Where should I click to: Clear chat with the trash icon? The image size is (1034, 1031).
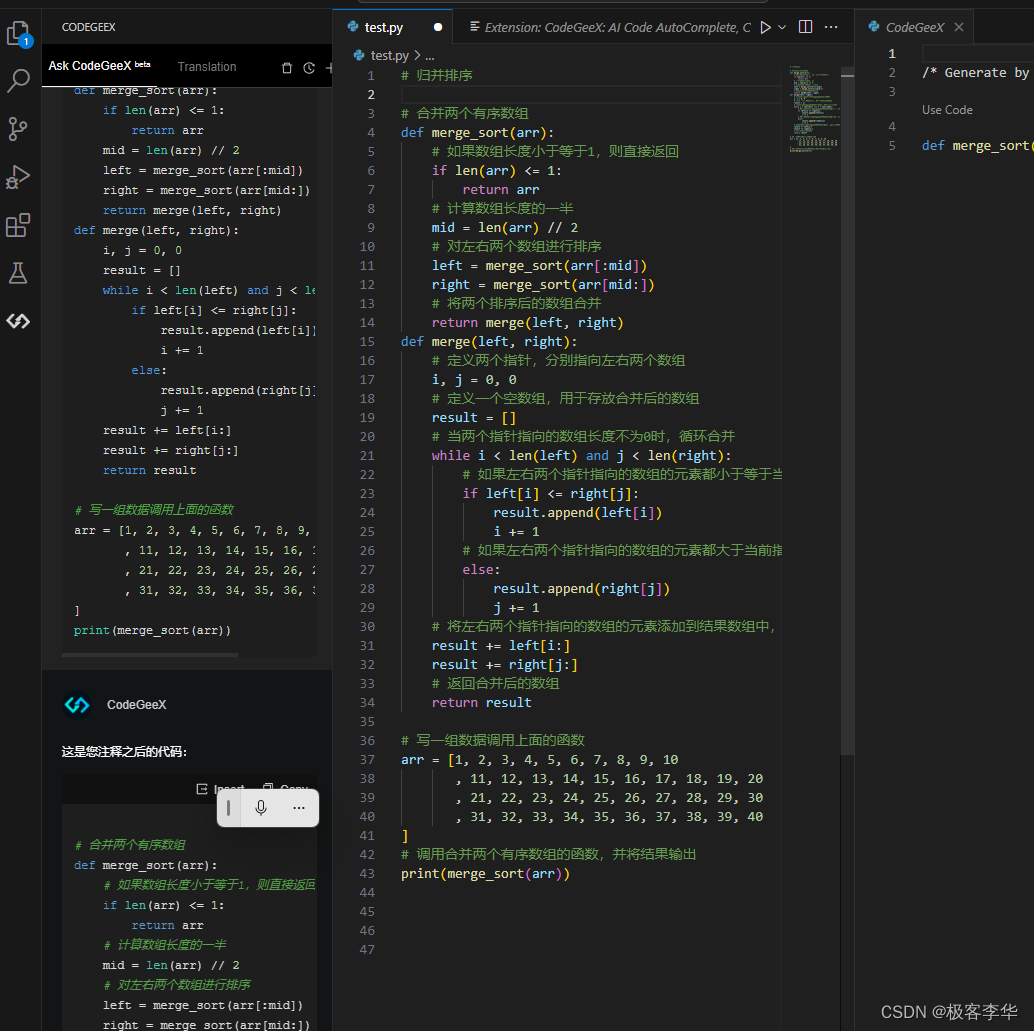(287, 68)
